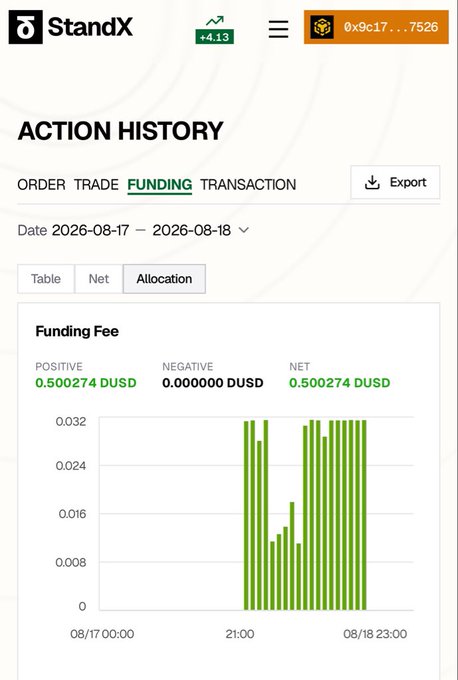This screenshot has width=458, height=680.
Task: Click the start date 2026-08-17
Action: [91, 230]
